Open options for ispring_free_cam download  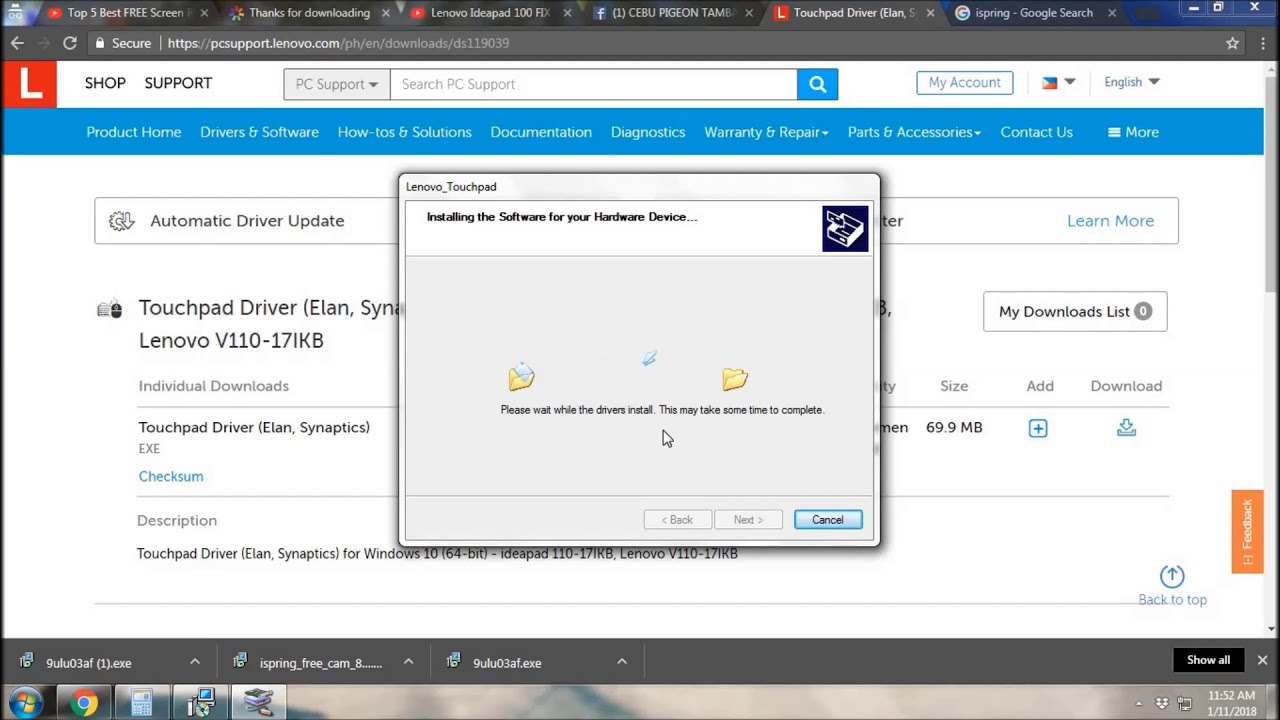click(x=408, y=662)
